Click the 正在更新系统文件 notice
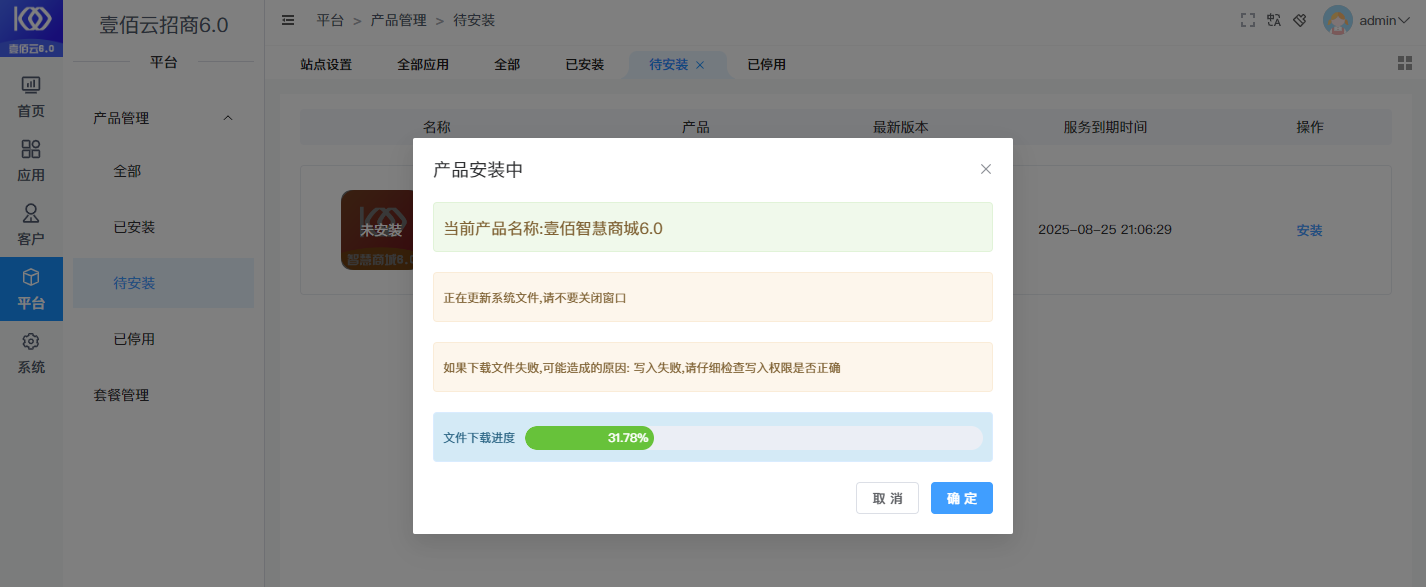The height and width of the screenshot is (587, 1426). [713, 297]
